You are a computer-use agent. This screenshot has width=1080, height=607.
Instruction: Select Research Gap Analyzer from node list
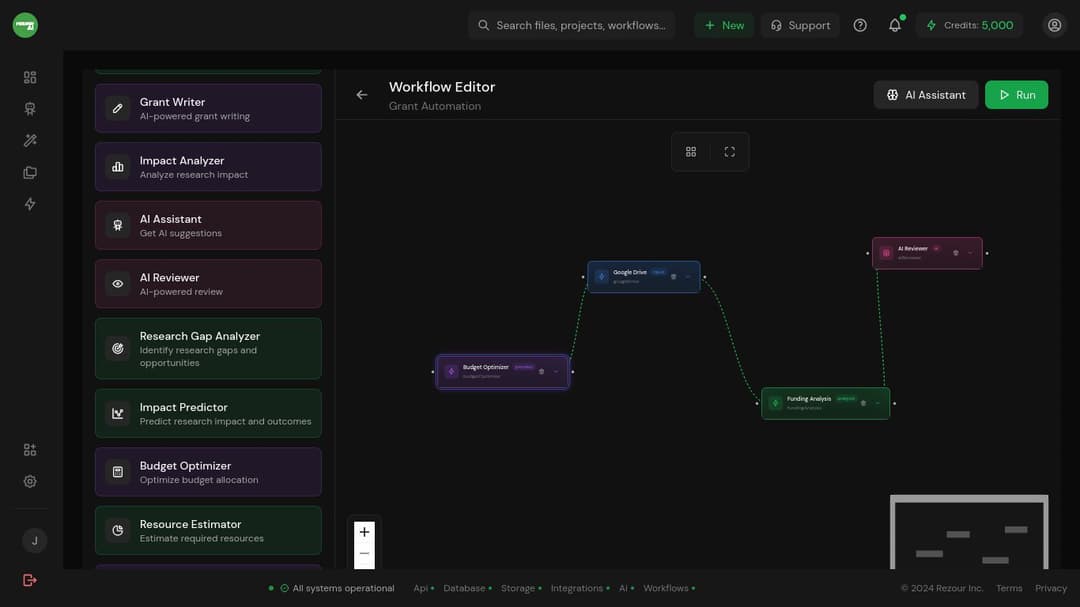tap(208, 349)
